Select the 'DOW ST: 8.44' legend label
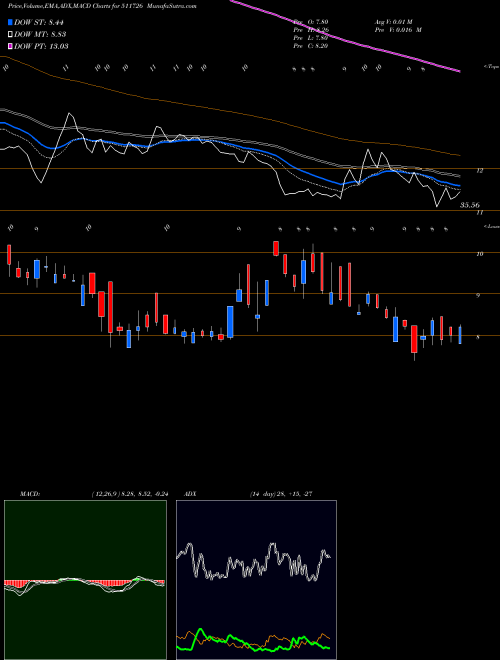Image resolution: width=500 pixels, height=660 pixels. click(x=39, y=22)
